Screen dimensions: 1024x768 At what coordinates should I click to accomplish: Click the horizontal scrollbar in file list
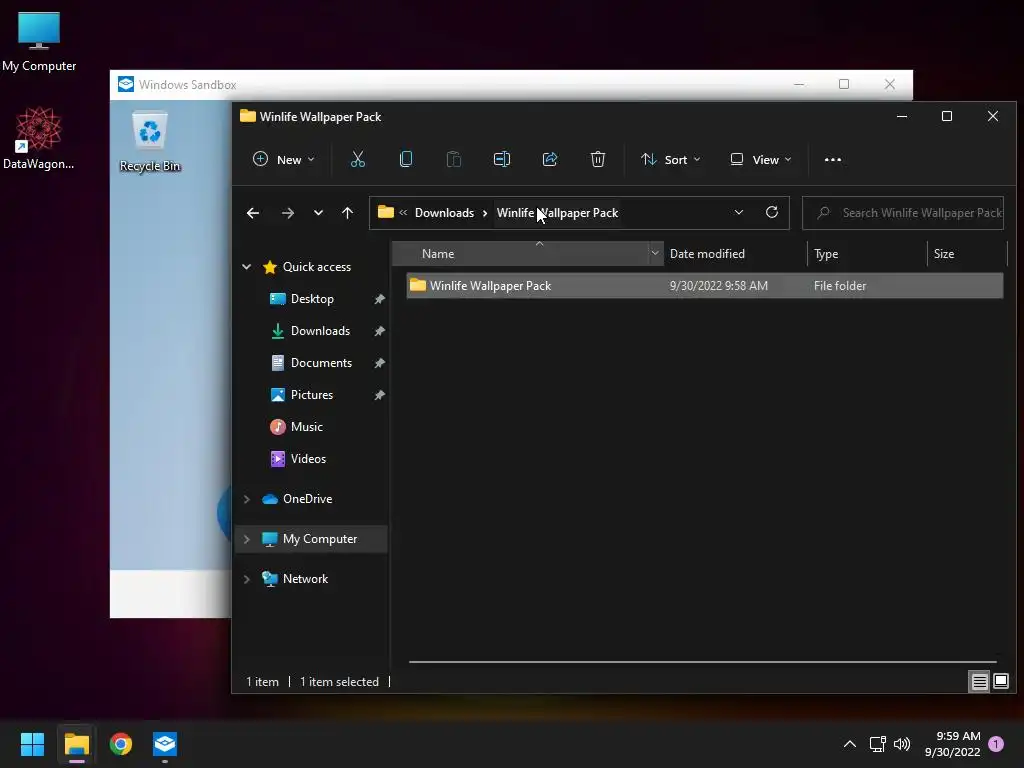point(703,662)
